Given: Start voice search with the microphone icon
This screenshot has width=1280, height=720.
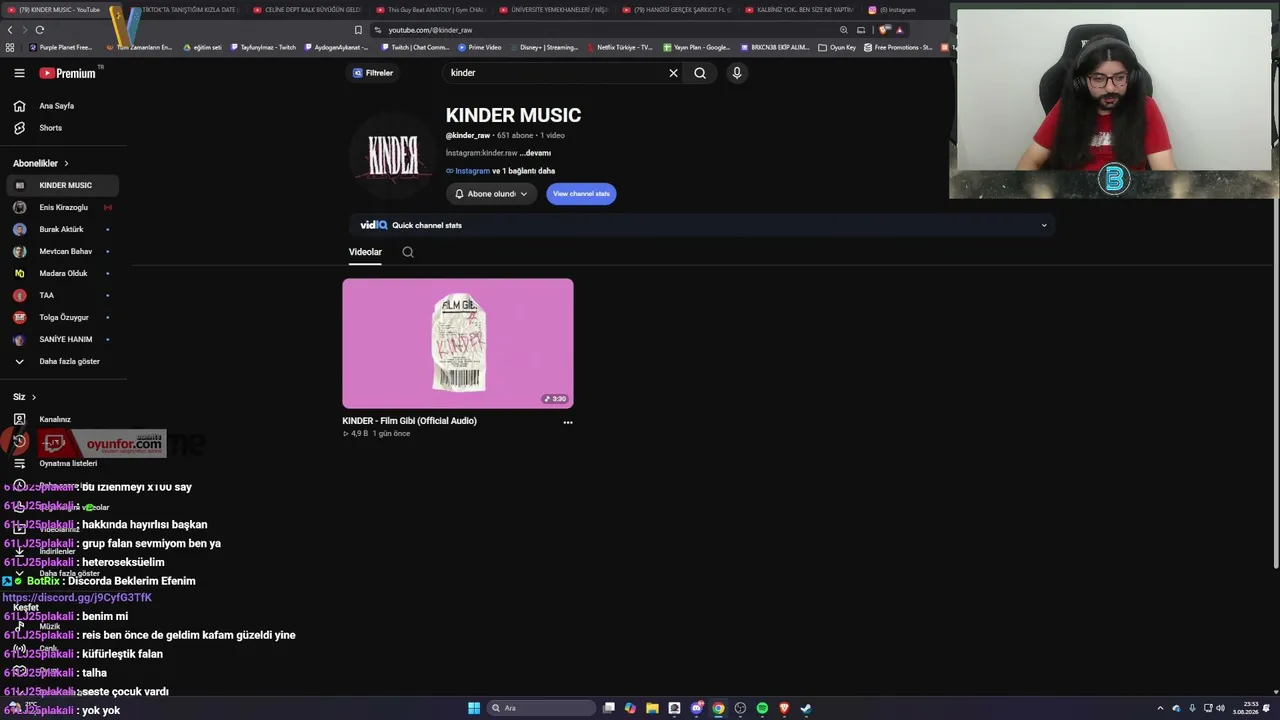Looking at the screenshot, I should click(x=737, y=73).
